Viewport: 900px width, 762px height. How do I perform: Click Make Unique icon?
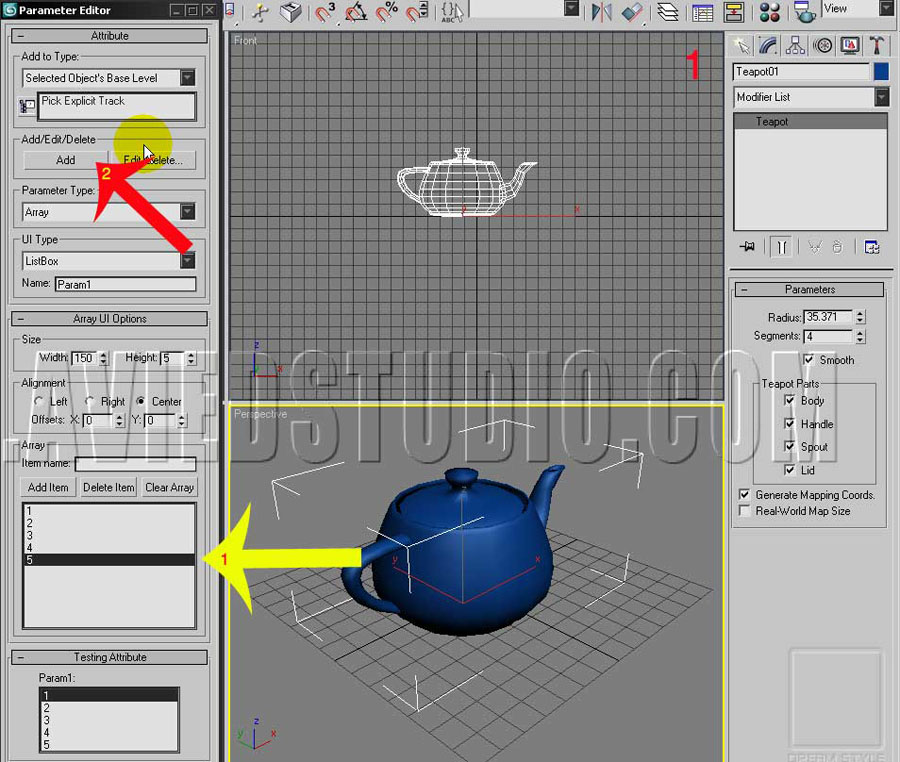point(814,247)
